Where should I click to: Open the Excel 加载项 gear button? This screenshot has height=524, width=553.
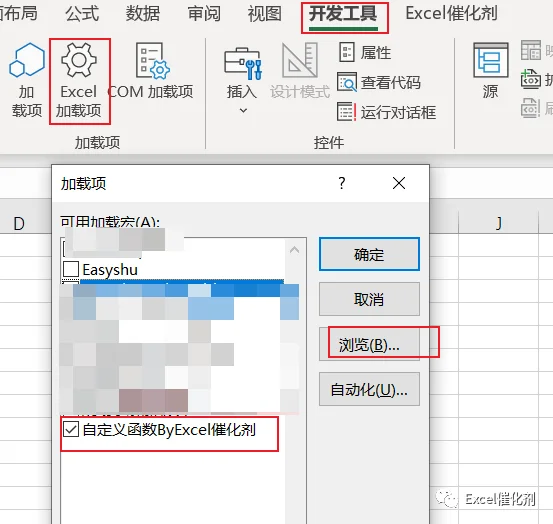(79, 80)
